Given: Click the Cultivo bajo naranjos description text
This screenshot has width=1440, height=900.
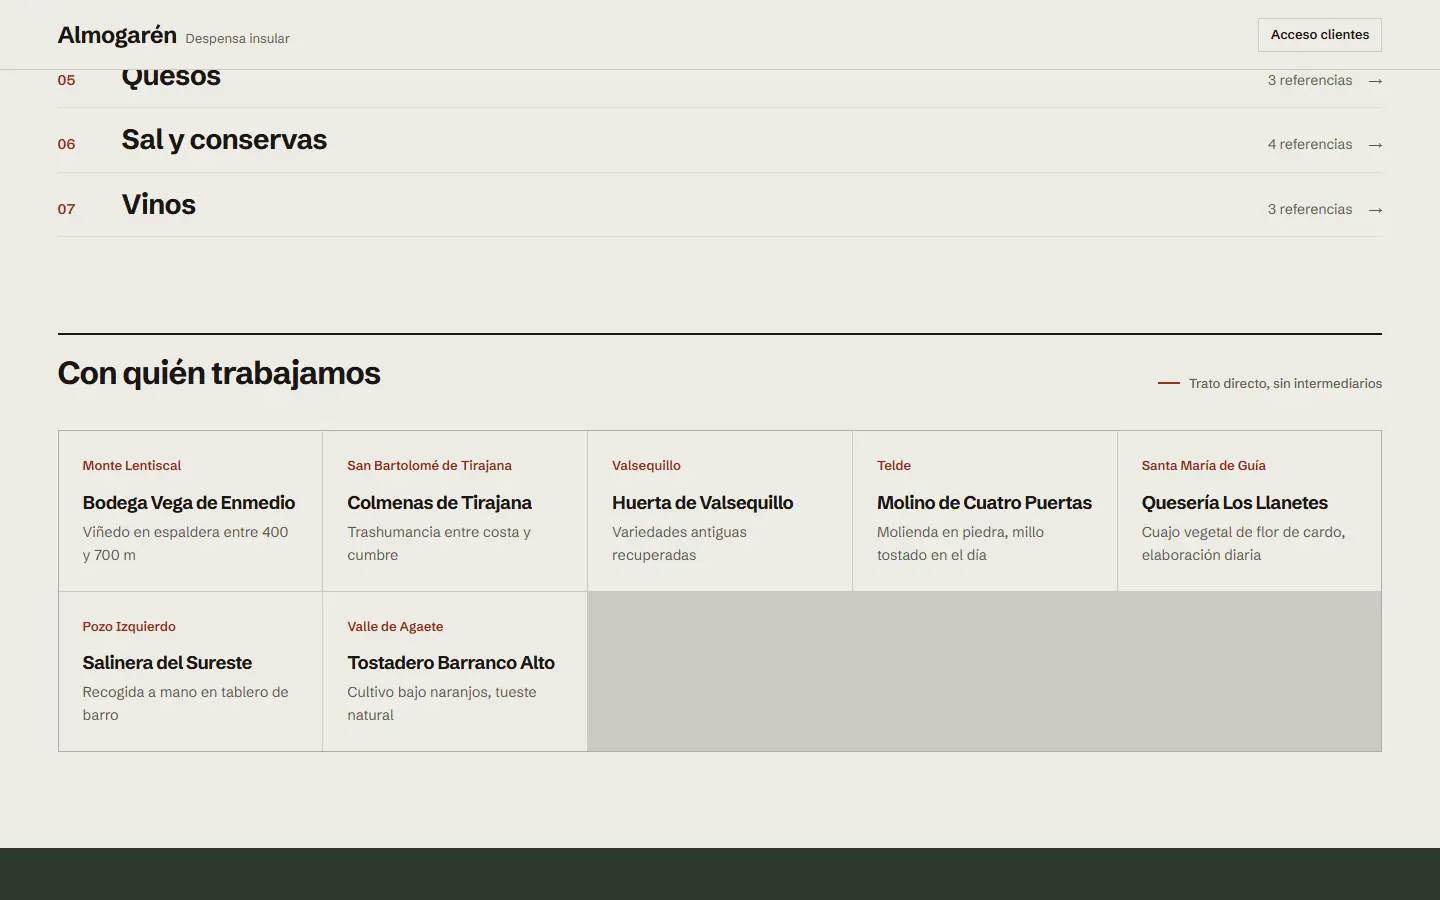Looking at the screenshot, I should [x=442, y=704].
